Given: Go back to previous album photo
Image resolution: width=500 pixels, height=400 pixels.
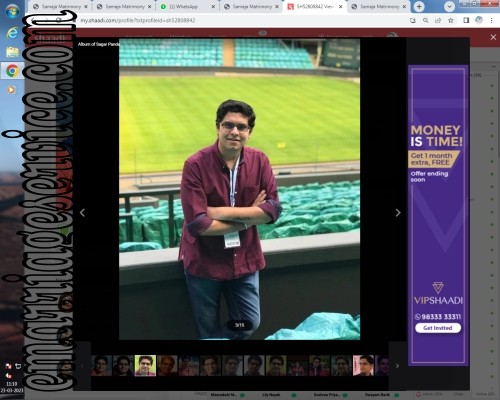Looking at the screenshot, I should coord(82,213).
